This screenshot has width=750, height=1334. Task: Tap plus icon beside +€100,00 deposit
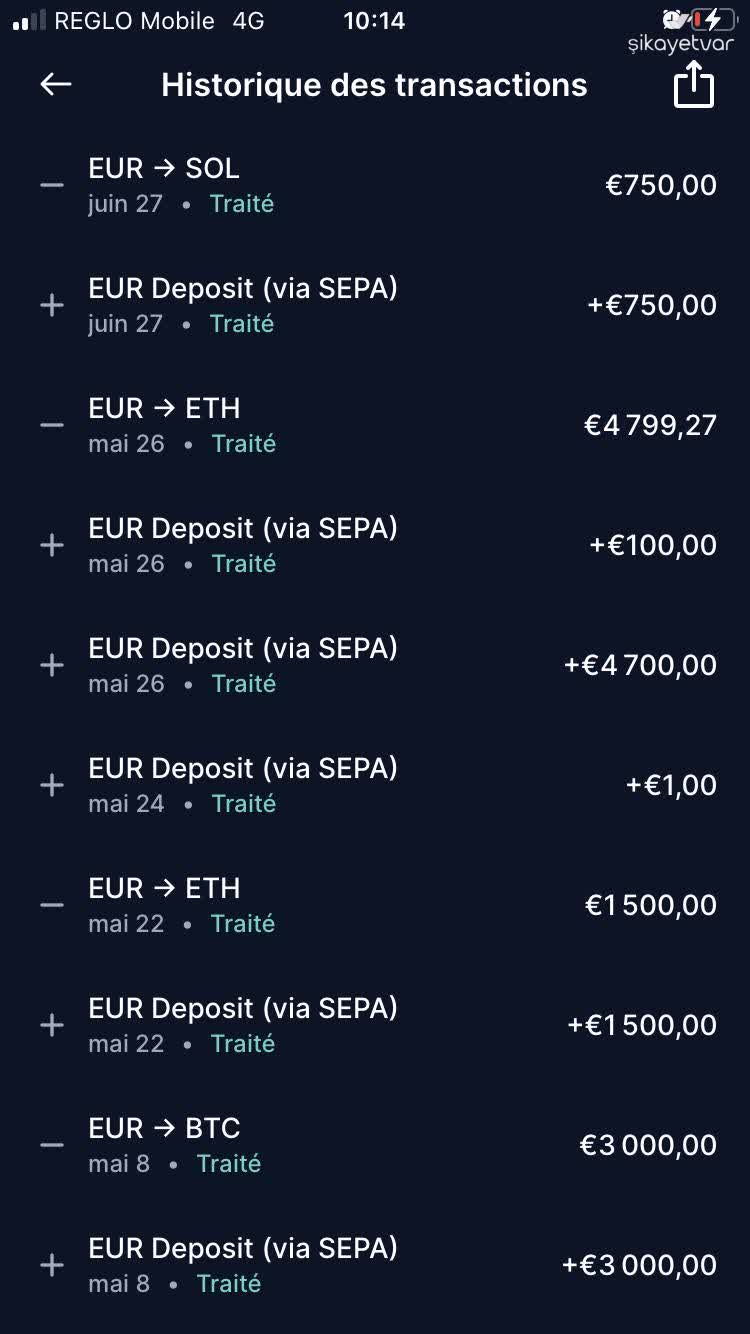click(x=52, y=545)
